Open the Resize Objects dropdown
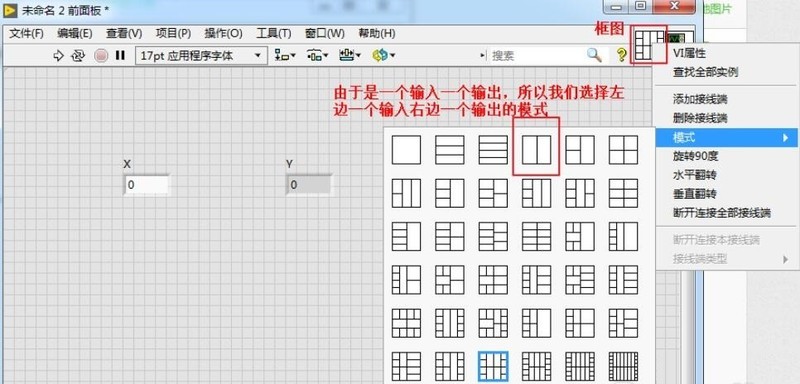 click(x=350, y=55)
